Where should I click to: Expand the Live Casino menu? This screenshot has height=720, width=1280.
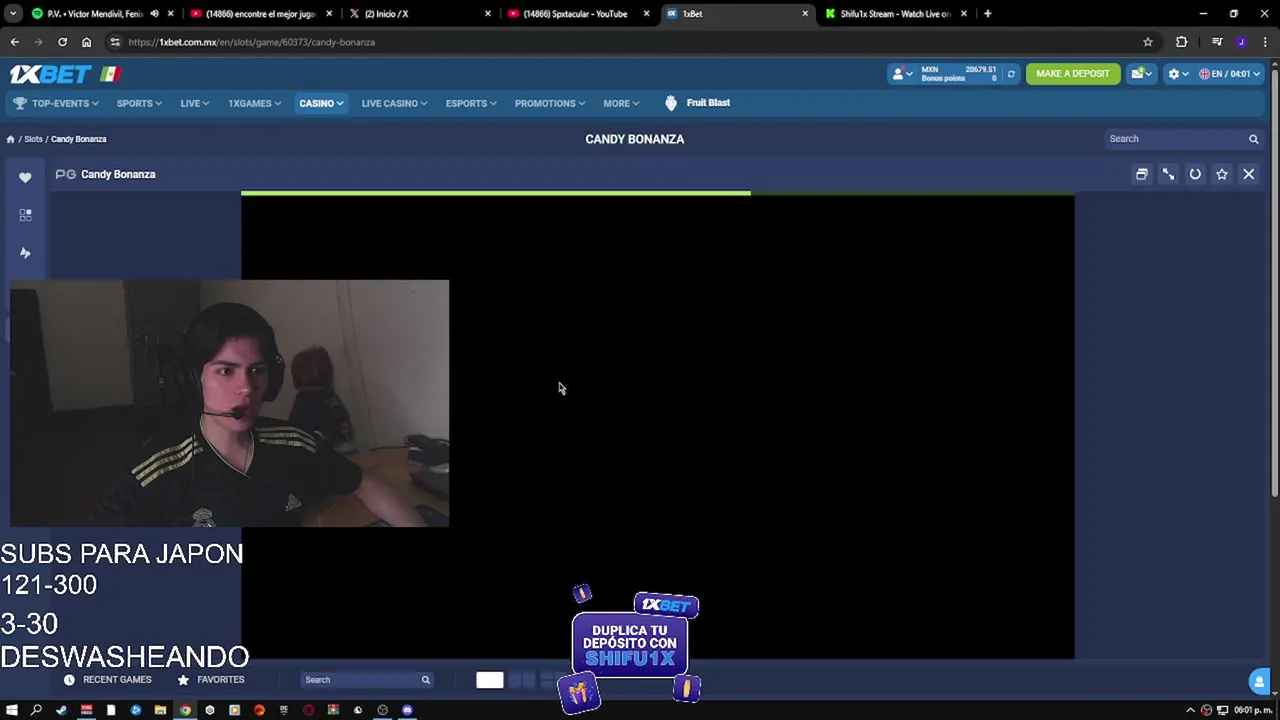[394, 103]
